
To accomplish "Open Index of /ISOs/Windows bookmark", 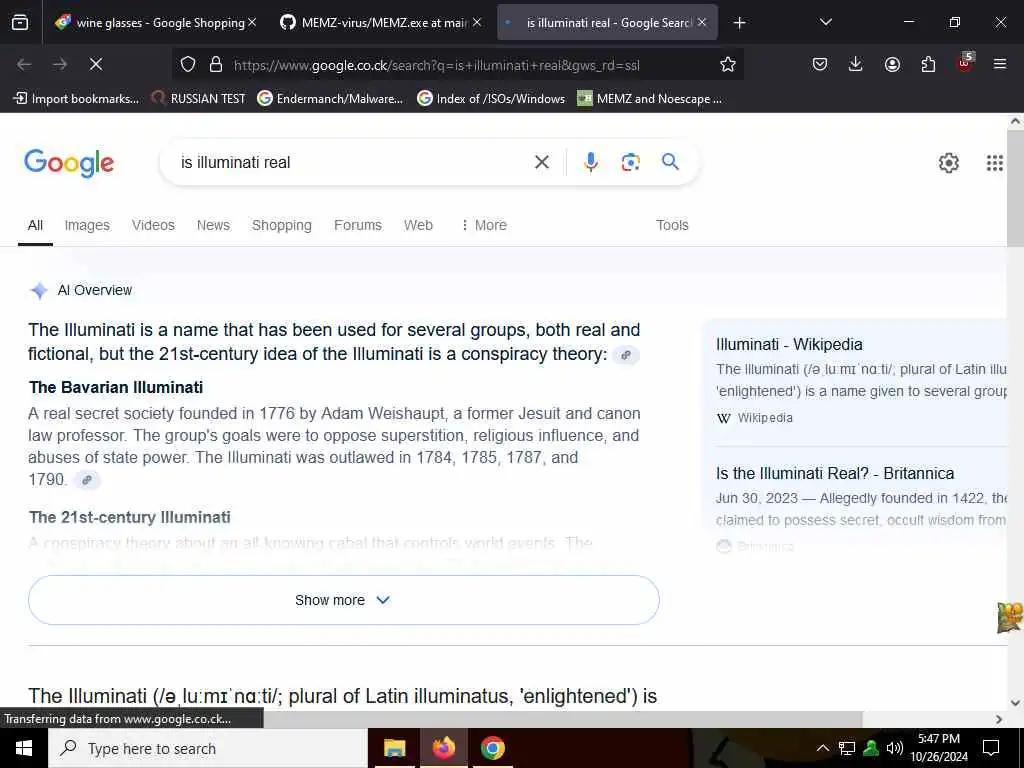I will pos(490,99).
